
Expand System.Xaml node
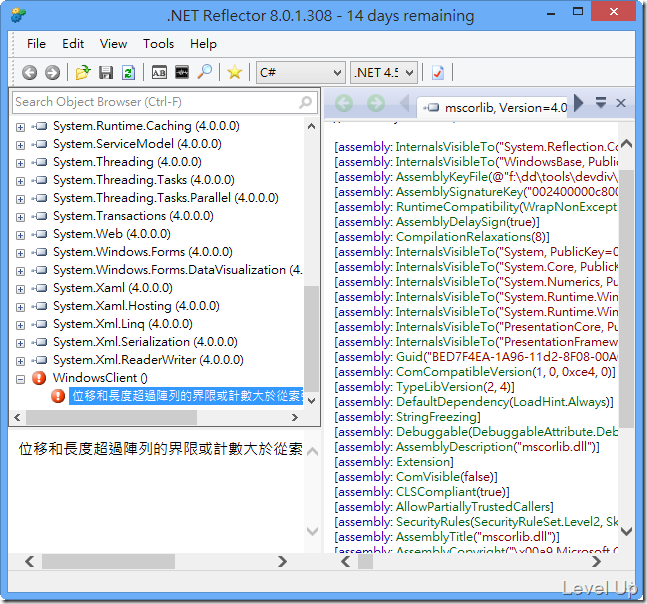pyautogui.click(x=20, y=289)
